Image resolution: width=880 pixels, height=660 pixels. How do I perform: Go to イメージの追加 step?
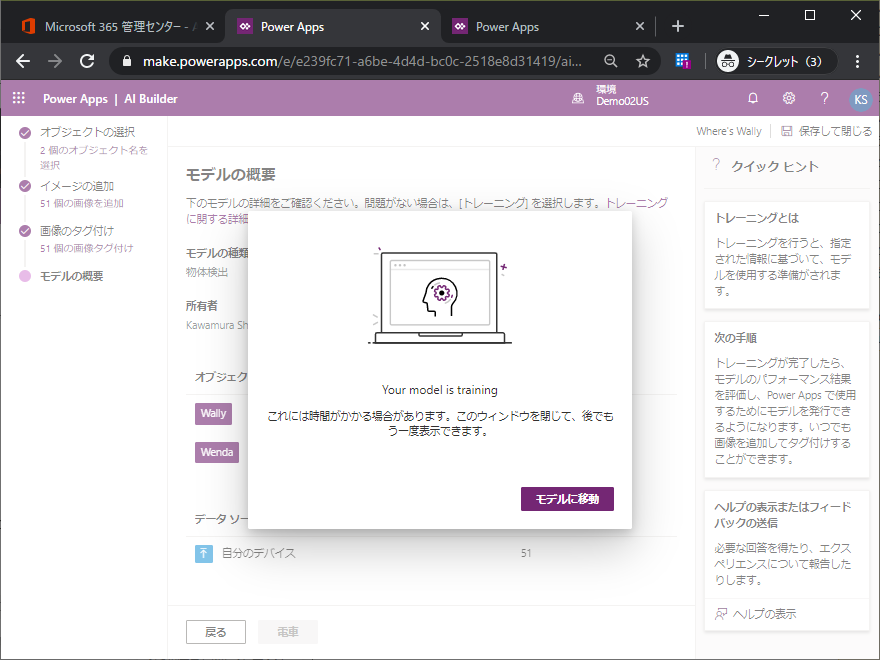(x=77, y=186)
